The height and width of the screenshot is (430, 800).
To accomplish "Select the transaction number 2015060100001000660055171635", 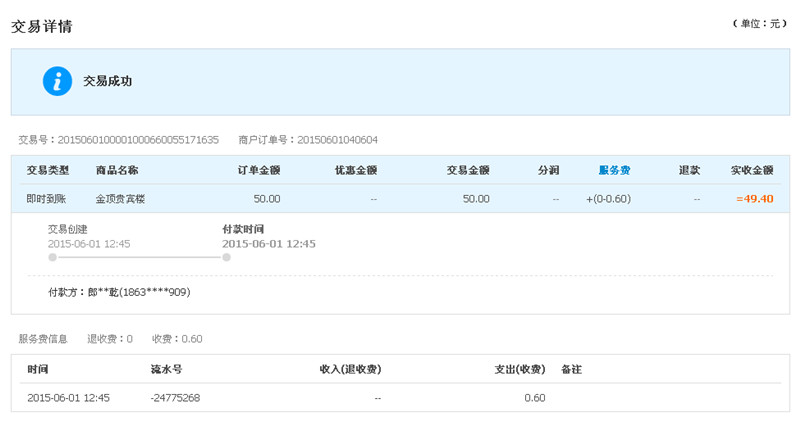I will (x=138, y=140).
